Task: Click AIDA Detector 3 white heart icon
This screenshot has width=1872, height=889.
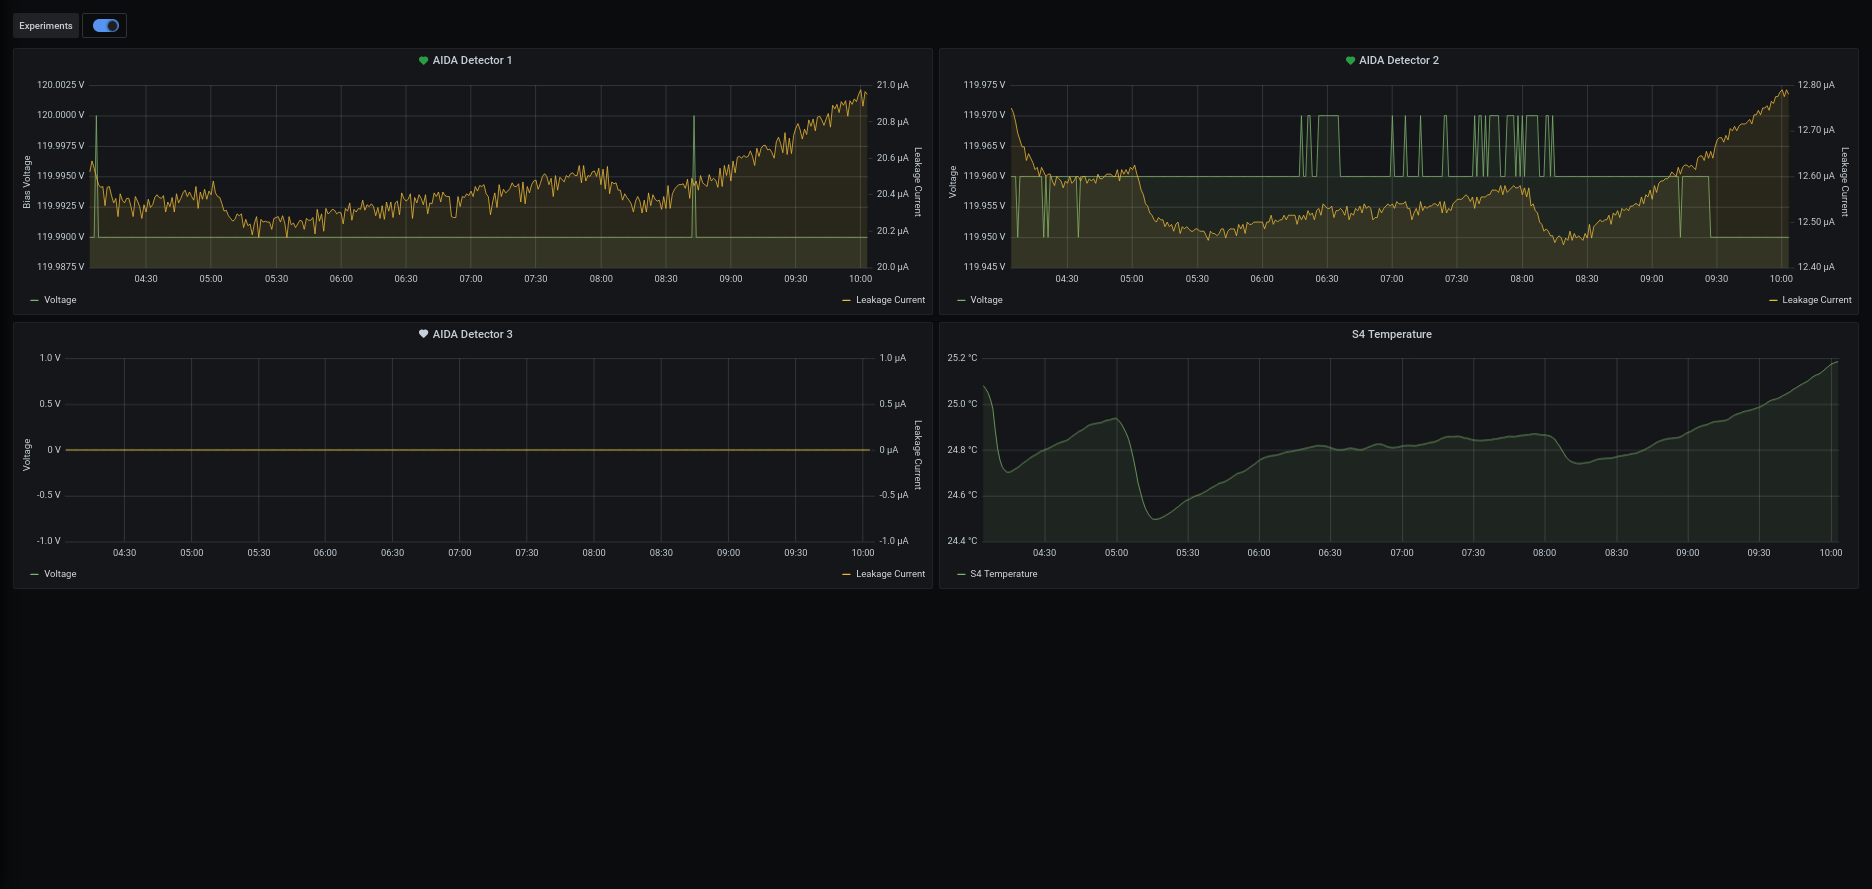Action: tap(423, 335)
